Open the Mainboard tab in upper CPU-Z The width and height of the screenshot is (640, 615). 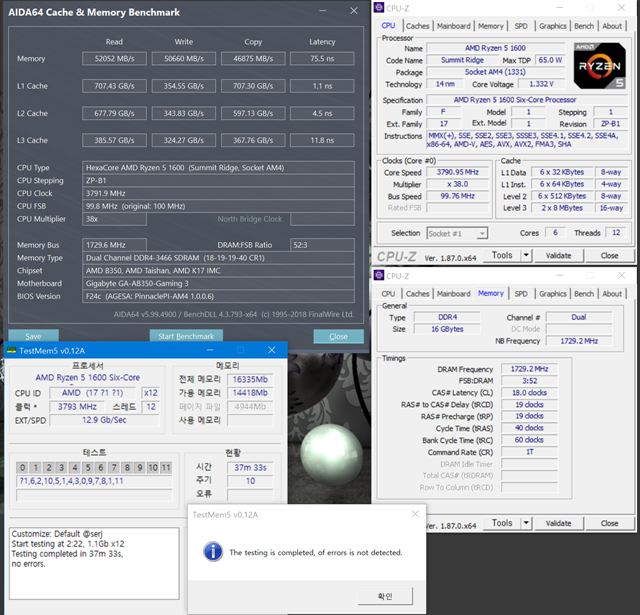coord(453,26)
